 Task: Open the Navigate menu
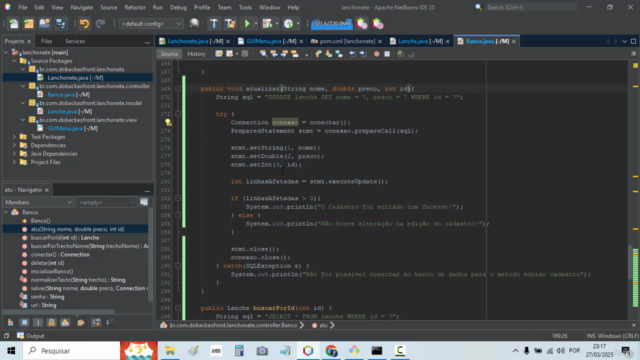[82, 7]
